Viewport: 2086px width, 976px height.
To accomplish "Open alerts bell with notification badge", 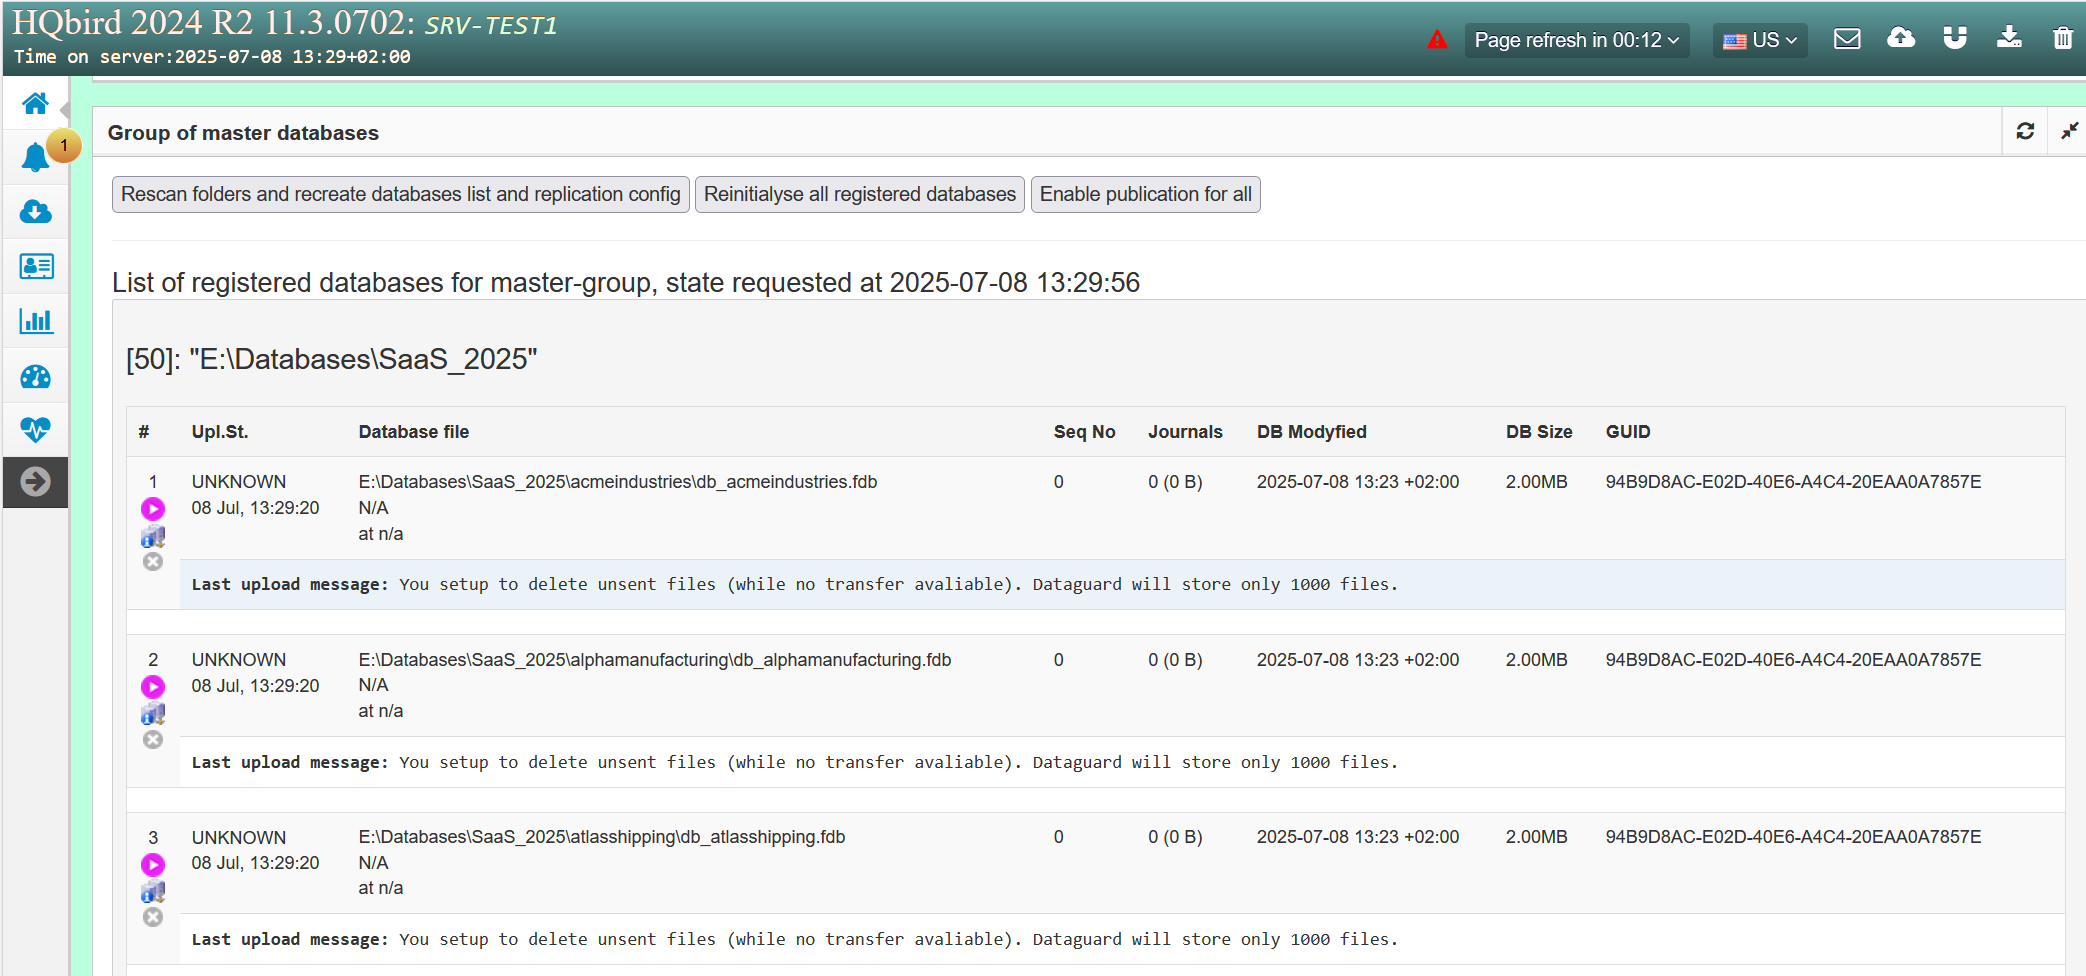I will click(x=35, y=157).
